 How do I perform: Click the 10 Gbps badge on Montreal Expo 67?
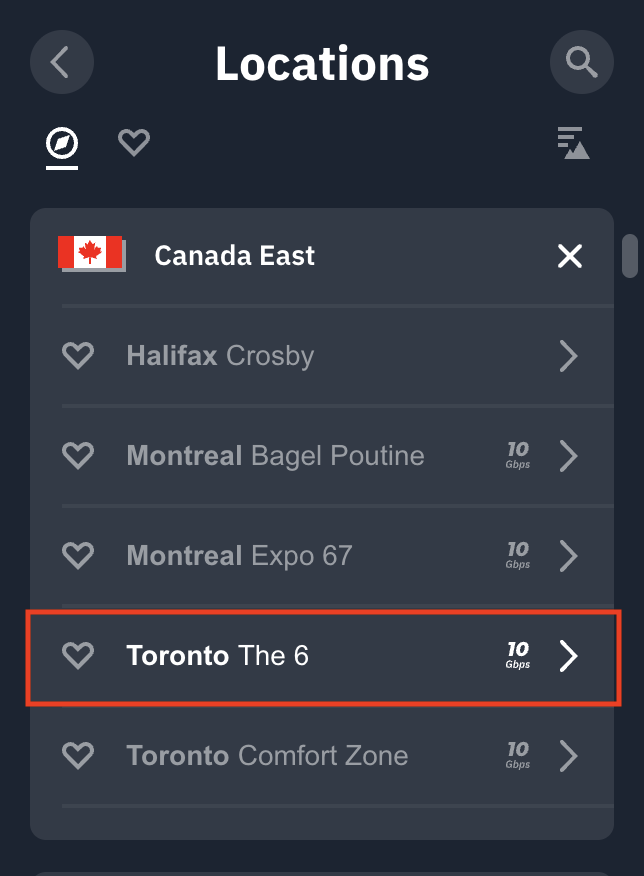(x=517, y=556)
